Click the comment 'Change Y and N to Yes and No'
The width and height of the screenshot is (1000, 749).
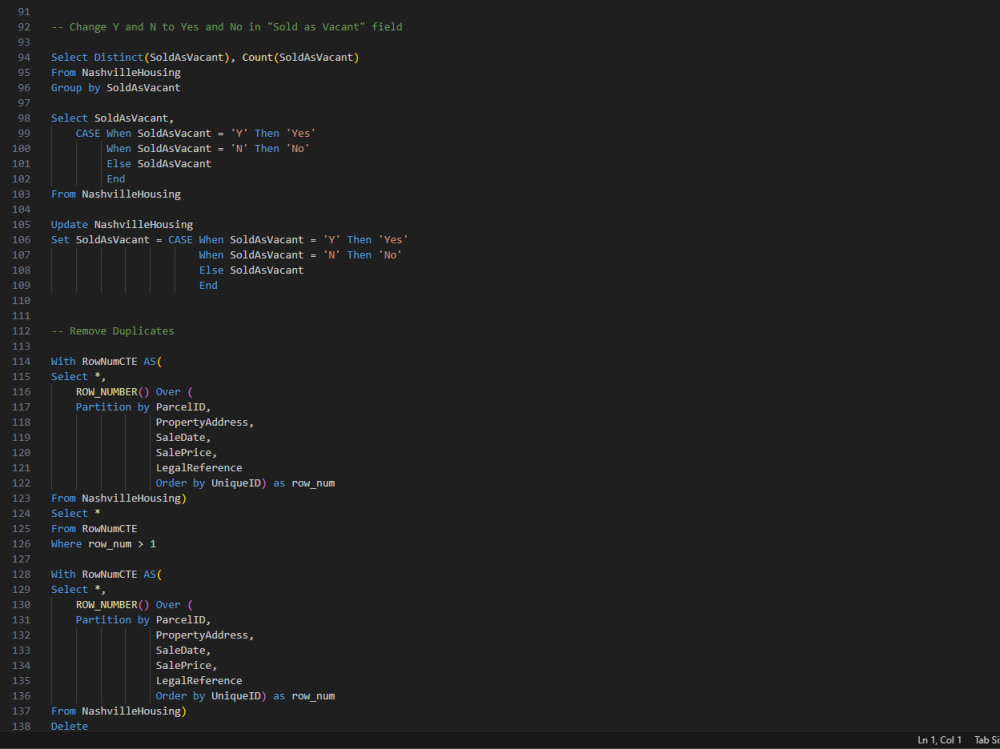[156, 27]
